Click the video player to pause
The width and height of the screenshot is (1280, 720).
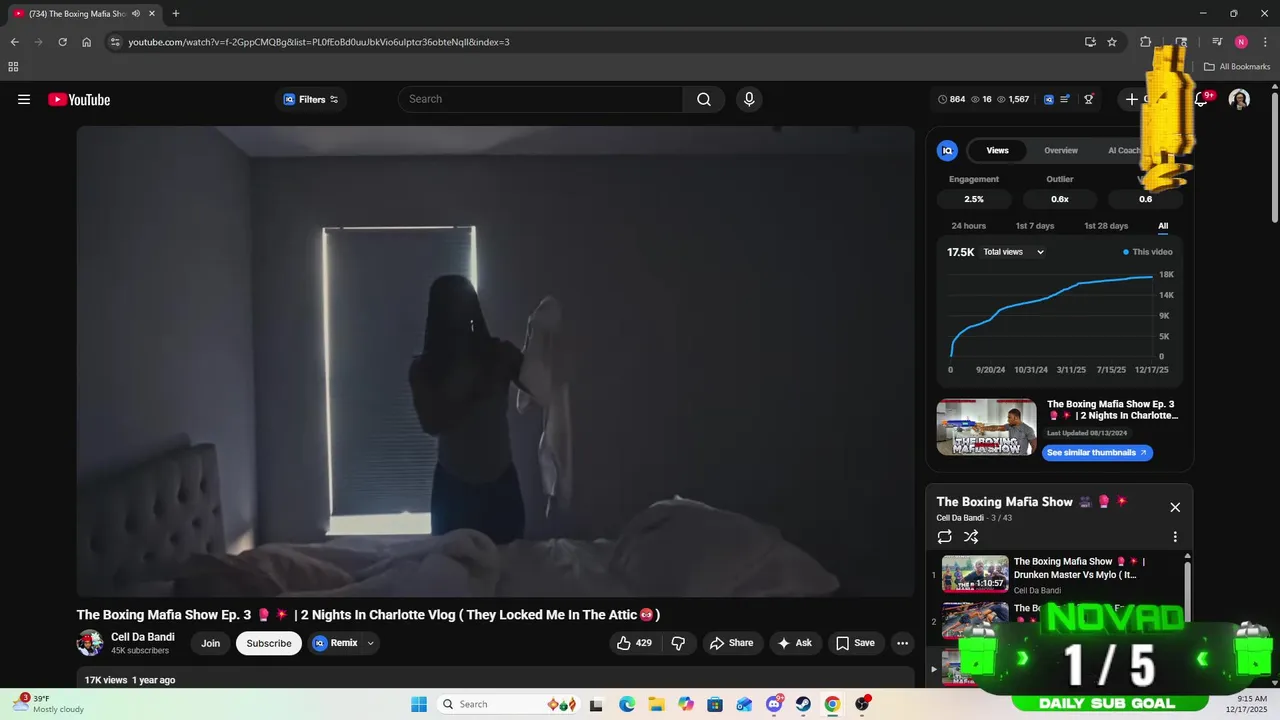pyautogui.click(x=495, y=361)
